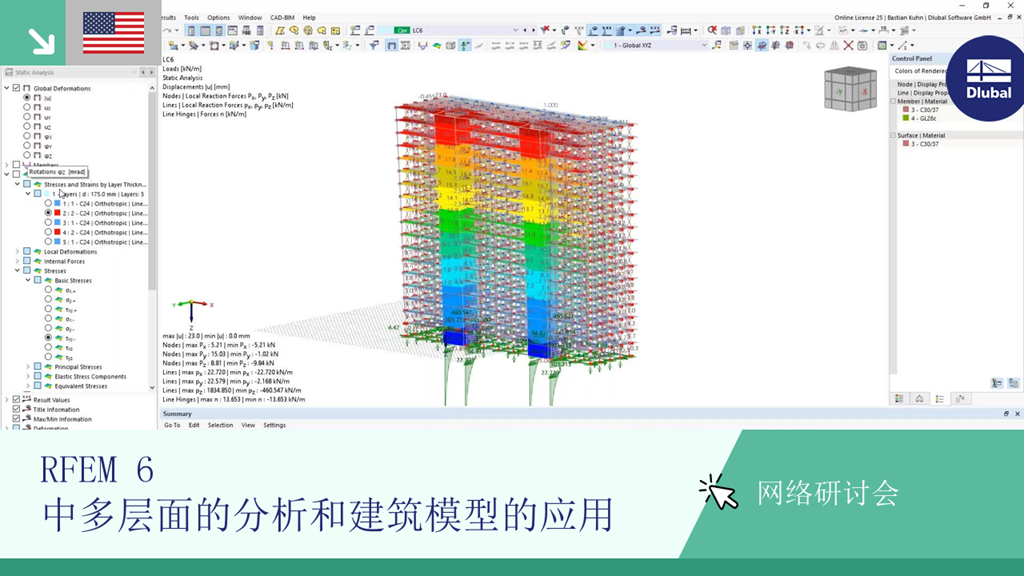The width and height of the screenshot is (1024, 576).
Task: Select the φx rotation radio button
Action: 27,136
